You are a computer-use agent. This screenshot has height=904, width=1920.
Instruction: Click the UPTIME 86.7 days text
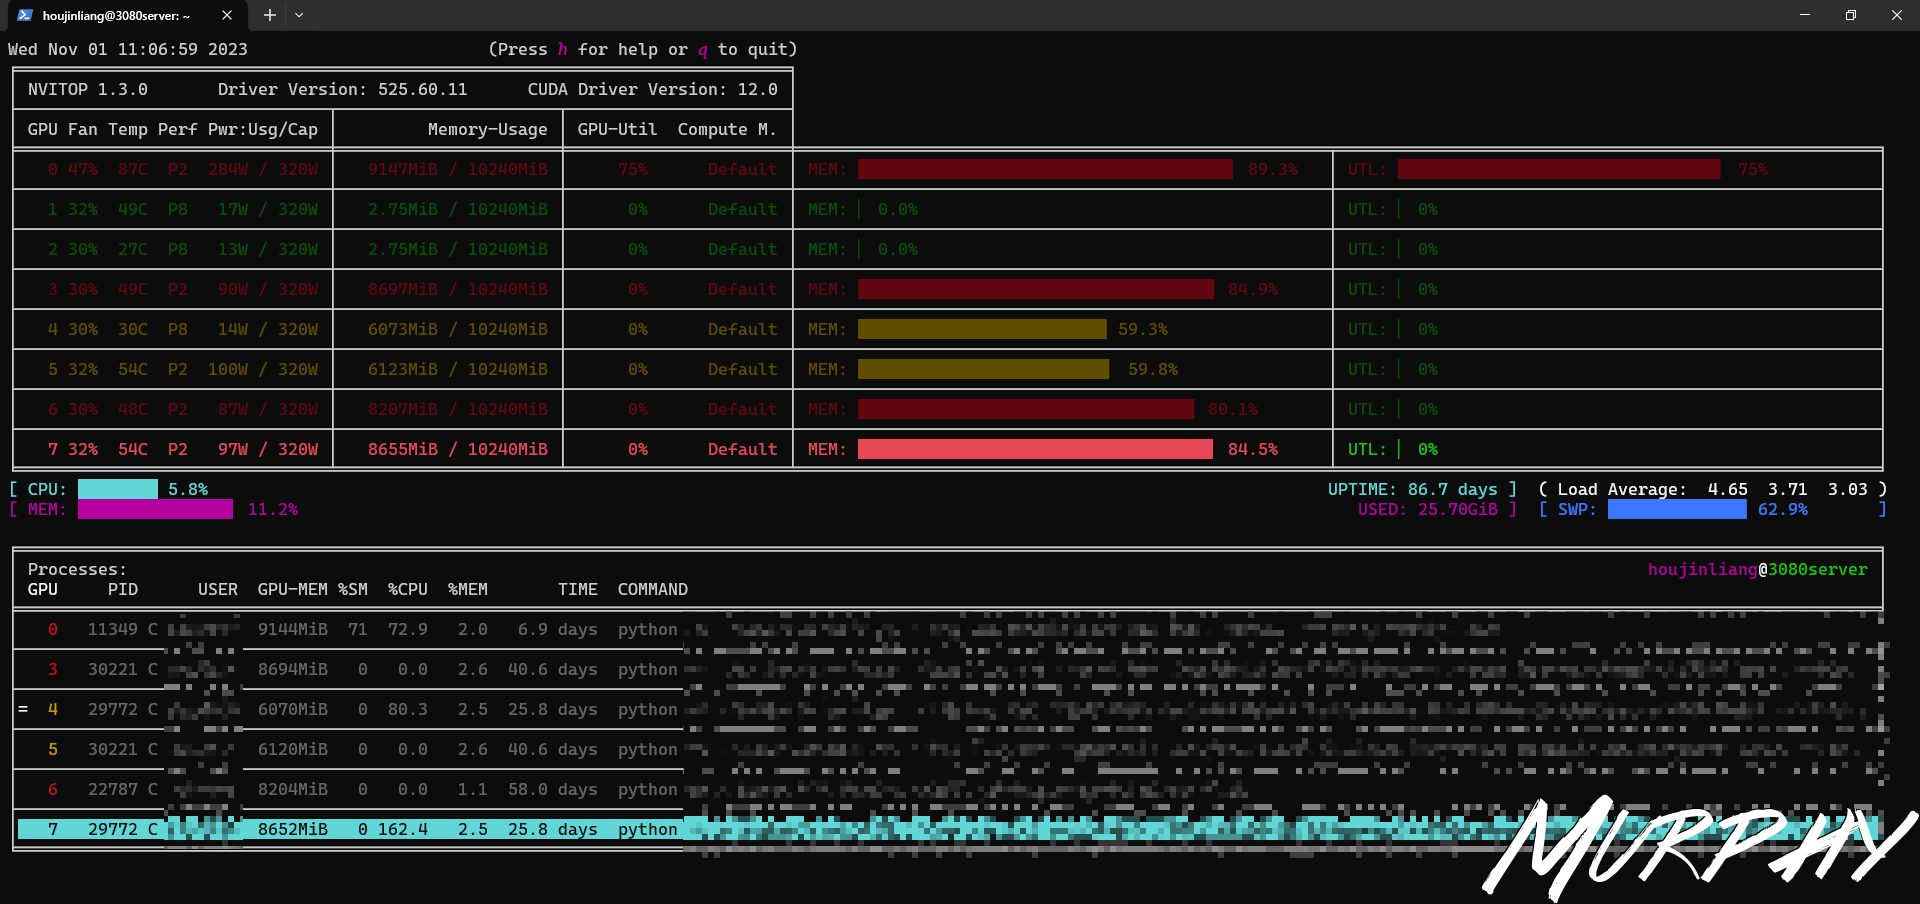pos(1413,489)
